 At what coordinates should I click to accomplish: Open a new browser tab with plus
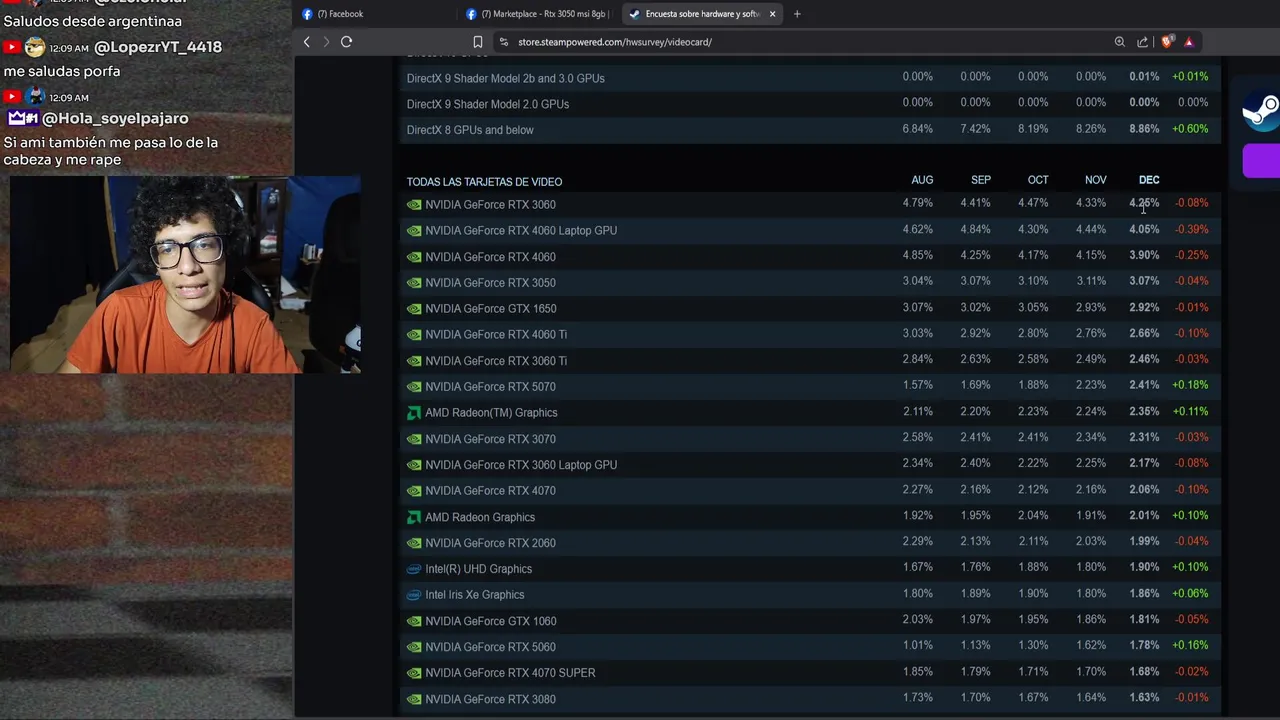797,14
